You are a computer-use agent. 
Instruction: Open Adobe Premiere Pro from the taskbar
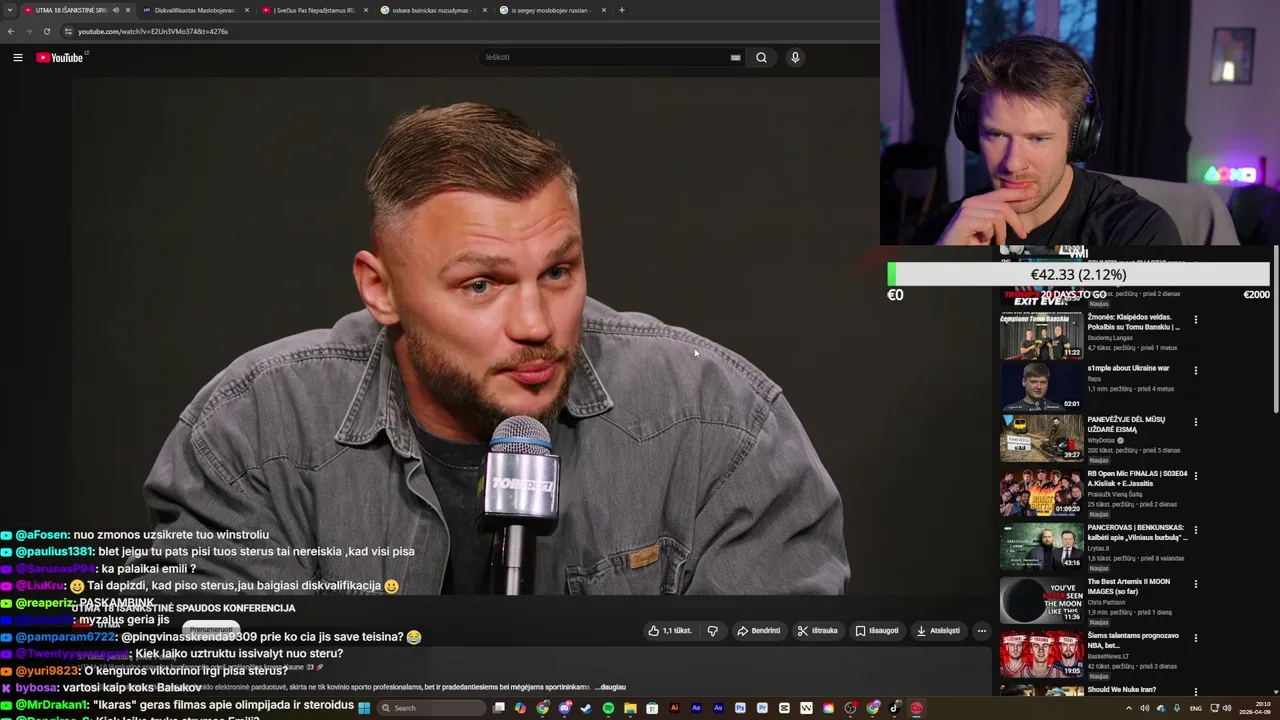762,708
